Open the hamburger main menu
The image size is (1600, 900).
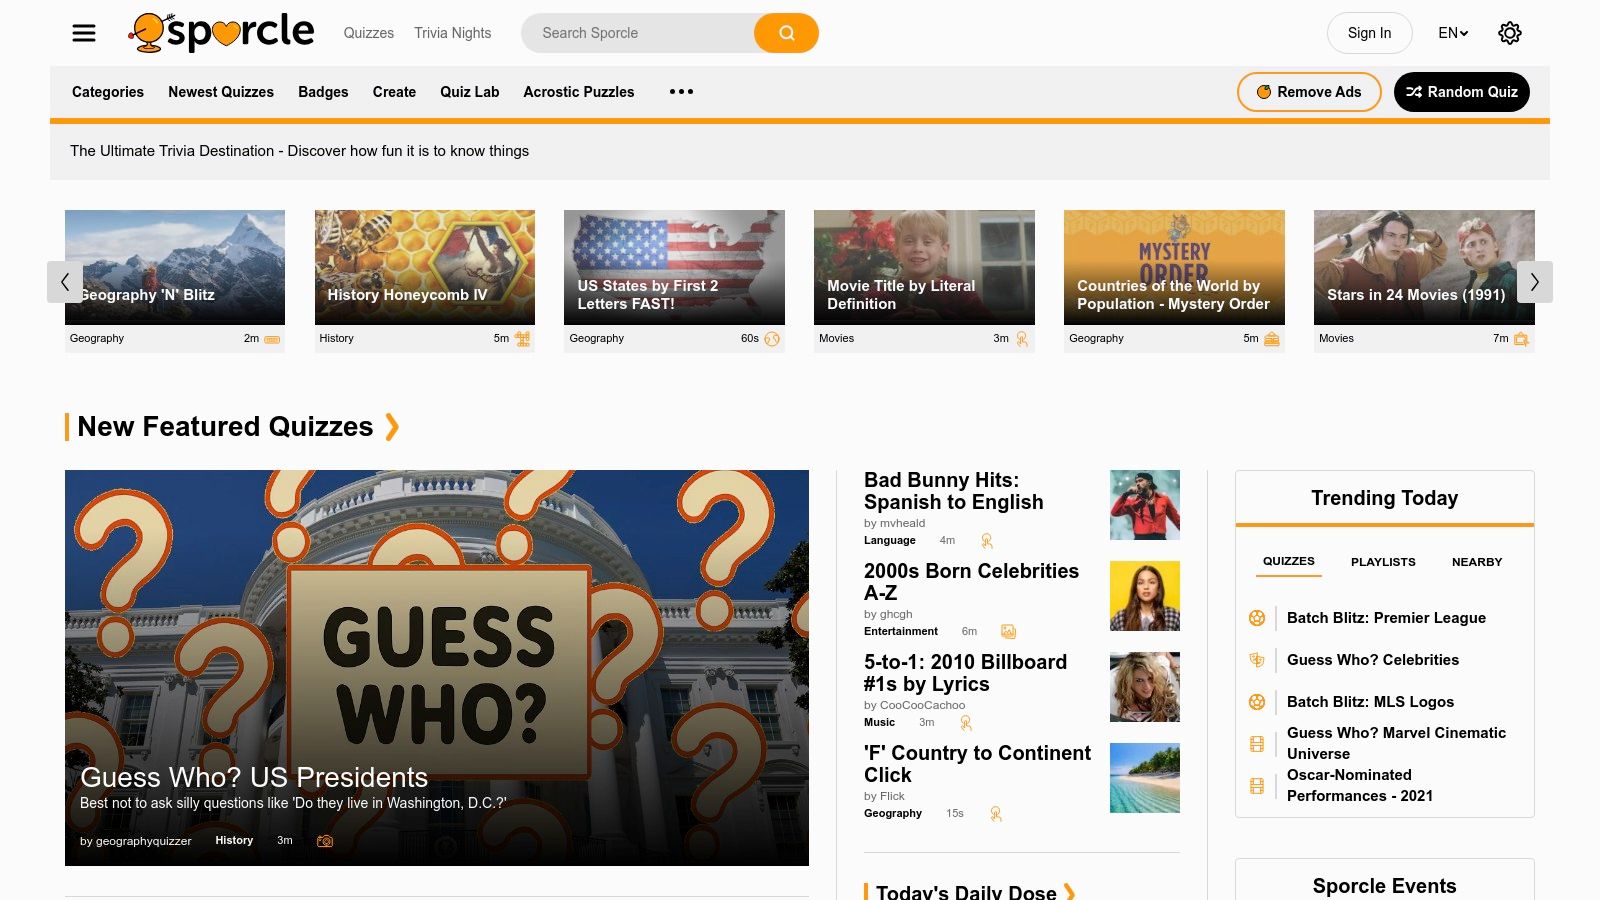84,33
